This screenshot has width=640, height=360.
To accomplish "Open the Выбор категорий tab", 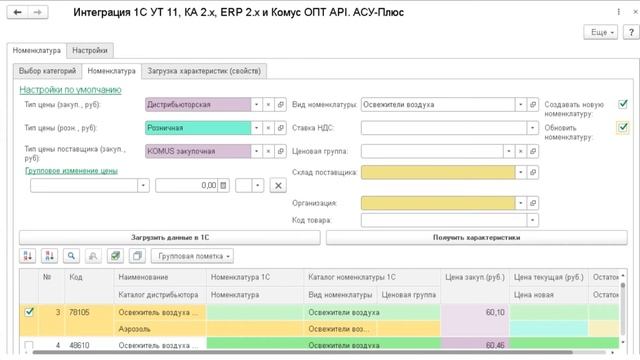I will (47, 71).
